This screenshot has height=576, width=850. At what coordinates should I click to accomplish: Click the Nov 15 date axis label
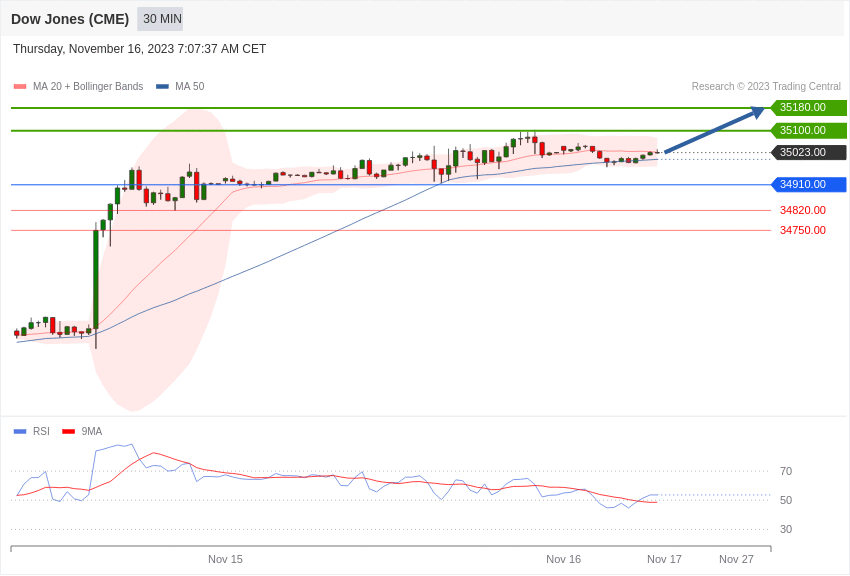pyautogui.click(x=226, y=559)
